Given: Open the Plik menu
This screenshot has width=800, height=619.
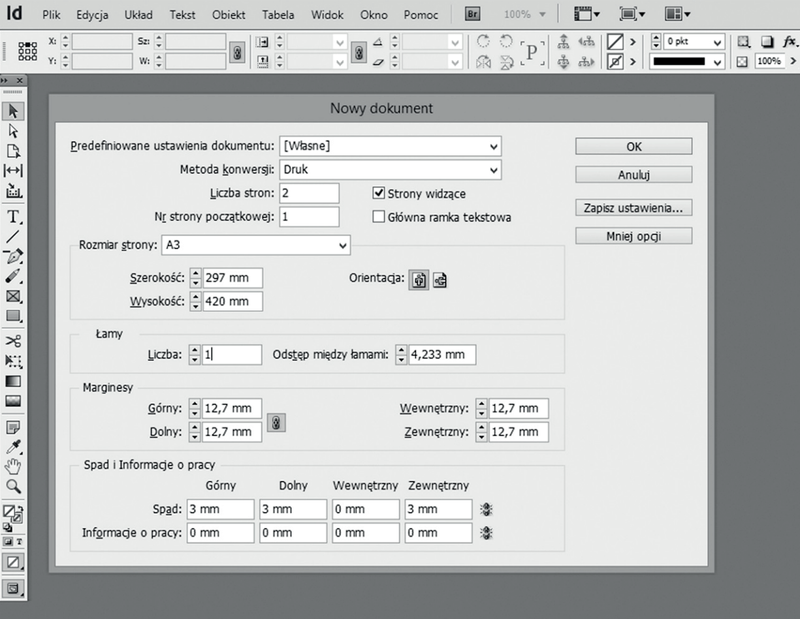Looking at the screenshot, I should pyautogui.click(x=52, y=16).
